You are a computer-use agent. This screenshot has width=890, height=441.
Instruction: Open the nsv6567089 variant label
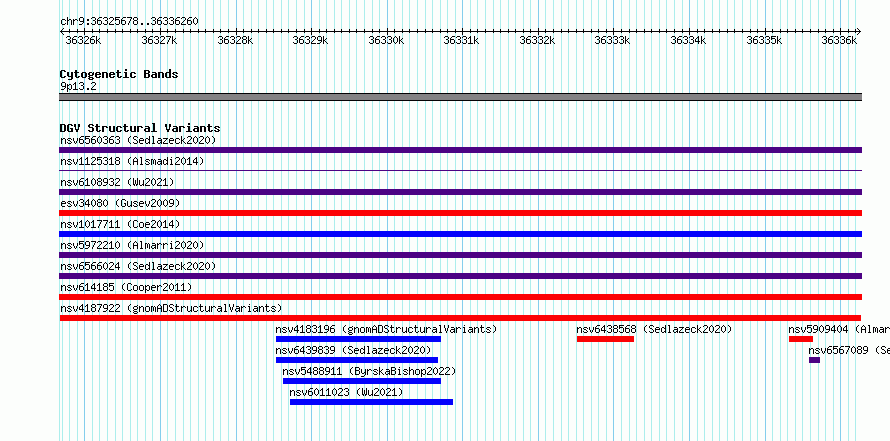[849, 350]
